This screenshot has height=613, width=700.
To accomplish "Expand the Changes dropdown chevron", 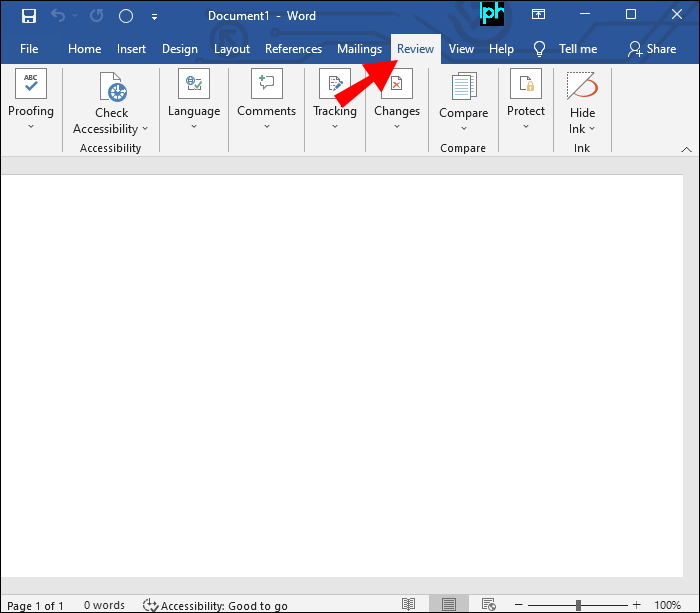I will point(397,127).
